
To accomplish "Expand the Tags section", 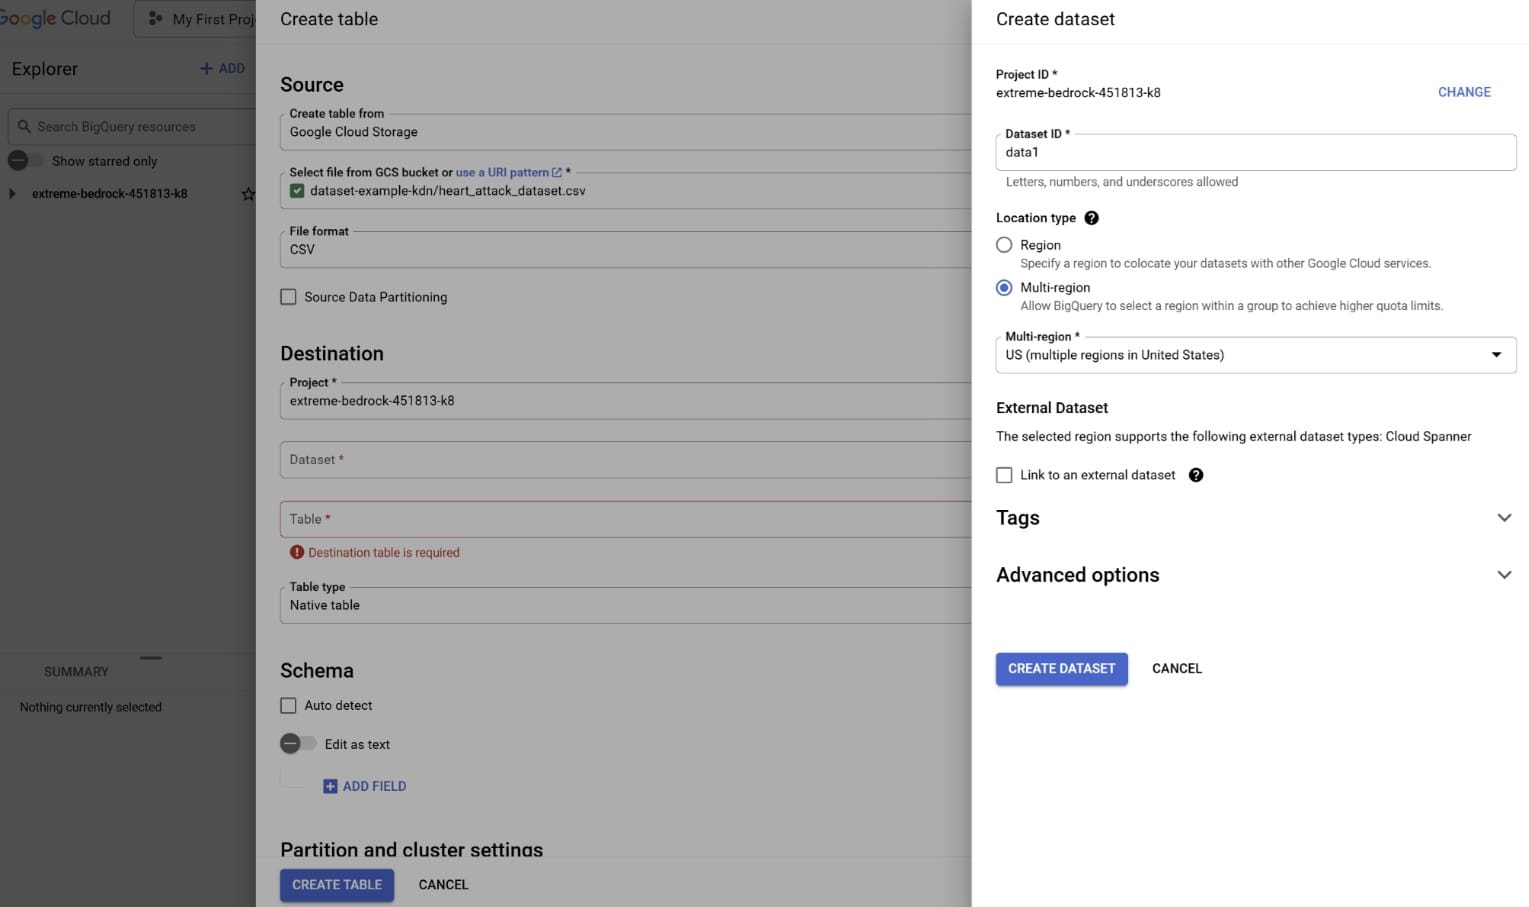I will point(1255,518).
